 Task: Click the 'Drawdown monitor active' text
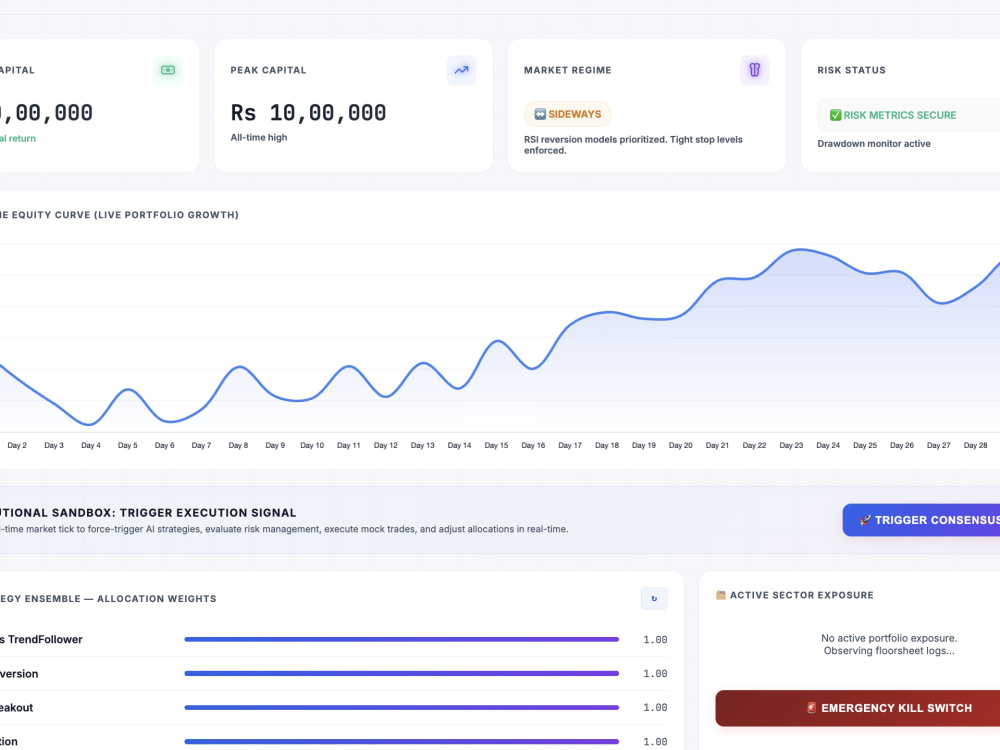click(x=874, y=143)
